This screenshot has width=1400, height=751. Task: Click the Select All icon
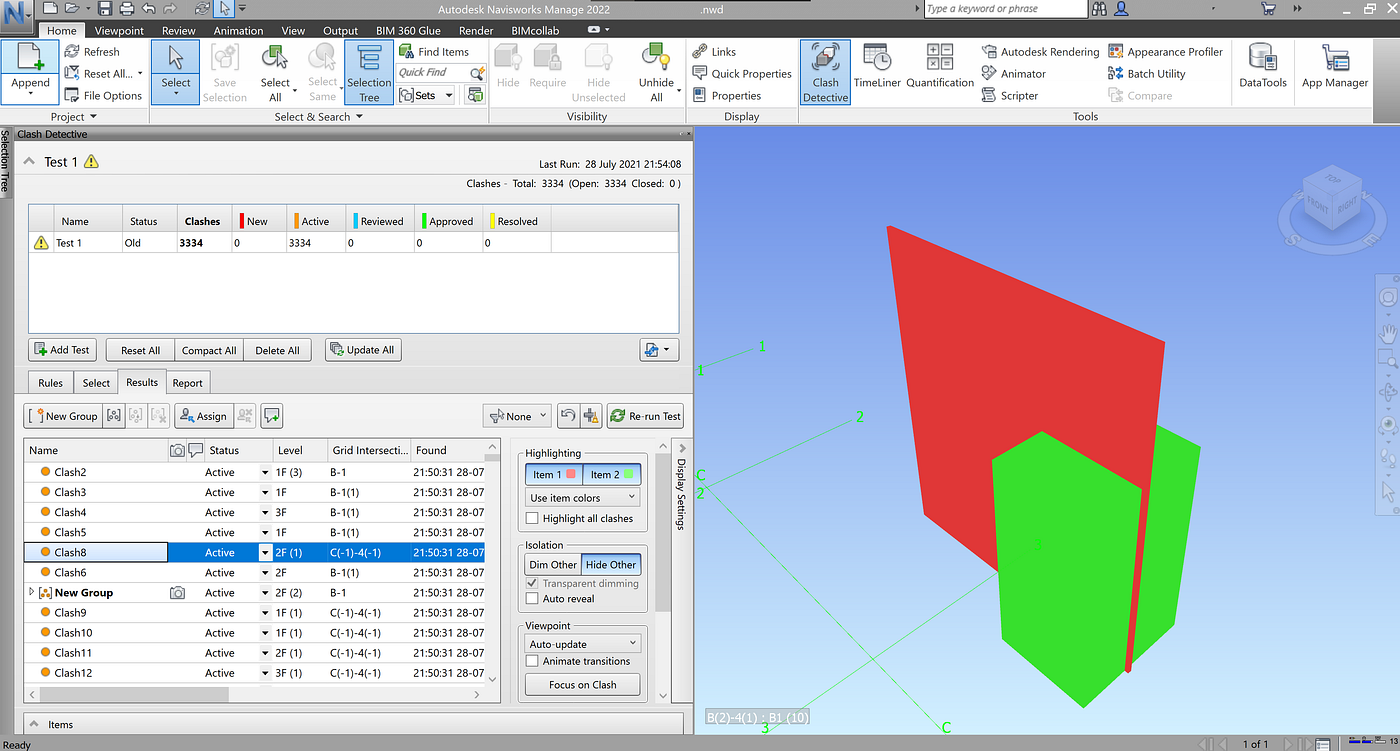click(275, 57)
